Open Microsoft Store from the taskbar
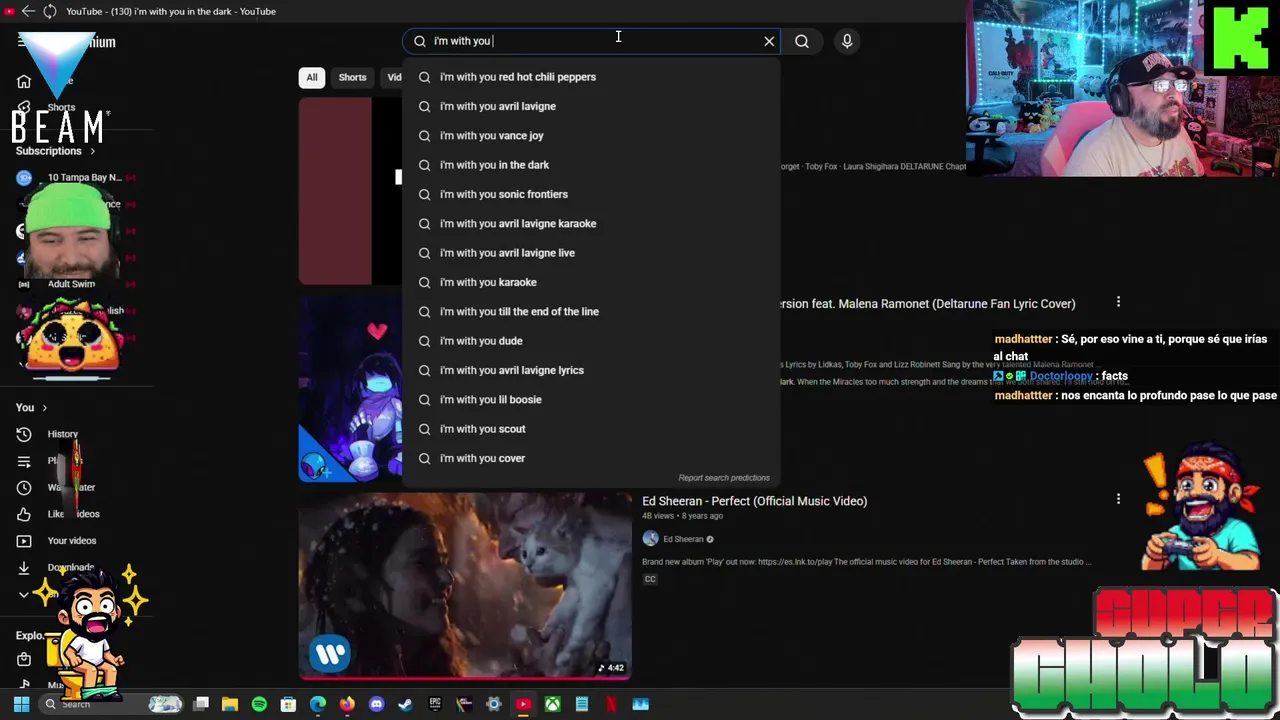 pyautogui.click(x=288, y=704)
